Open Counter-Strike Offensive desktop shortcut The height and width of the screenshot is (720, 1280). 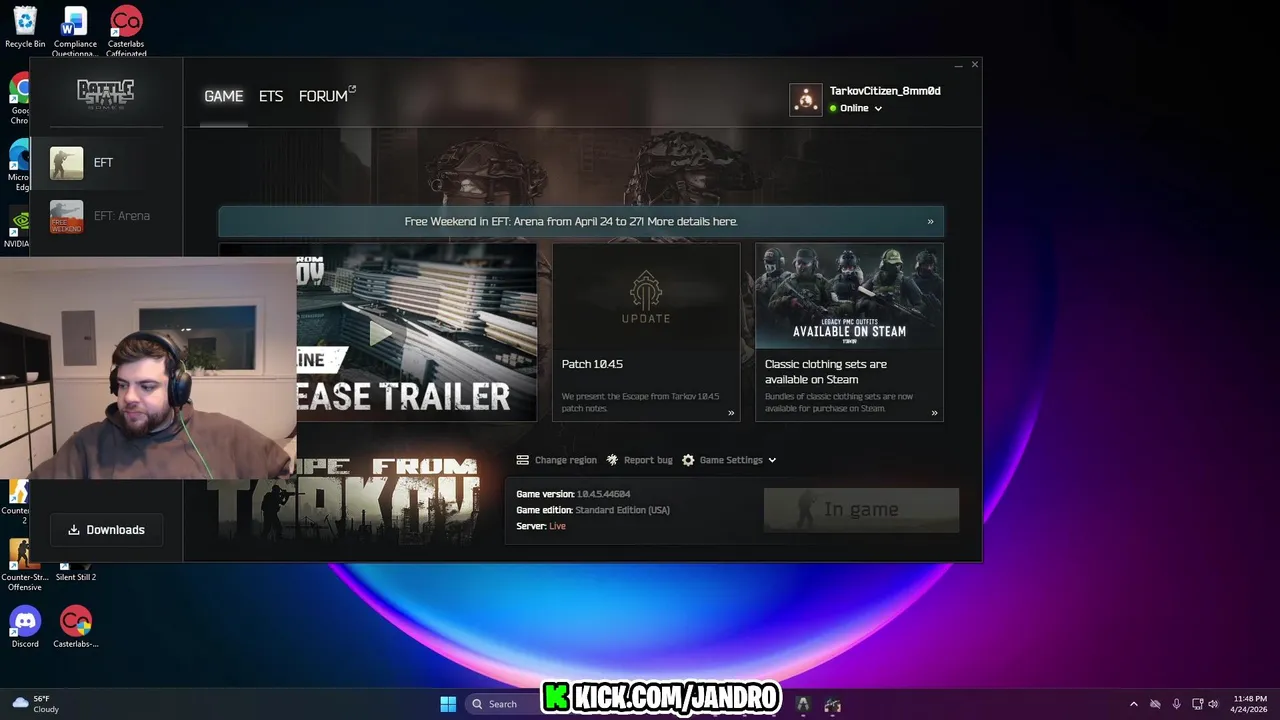(x=25, y=565)
